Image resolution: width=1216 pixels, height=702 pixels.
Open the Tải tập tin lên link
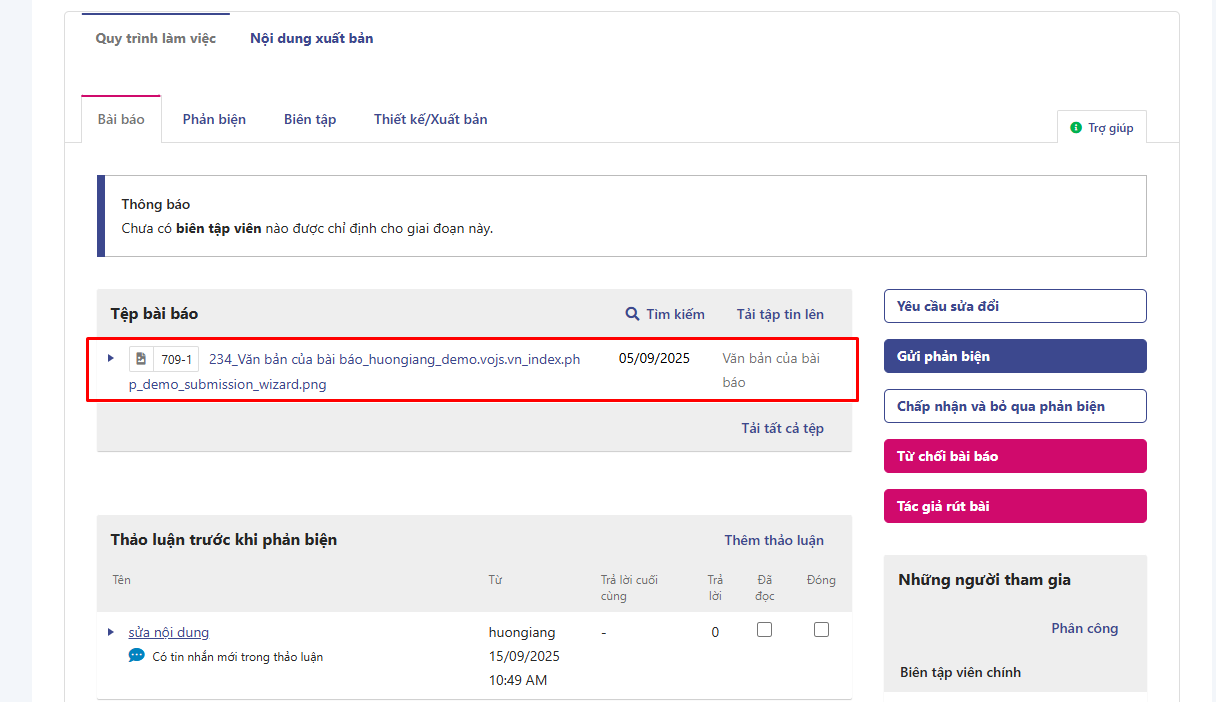(x=780, y=314)
